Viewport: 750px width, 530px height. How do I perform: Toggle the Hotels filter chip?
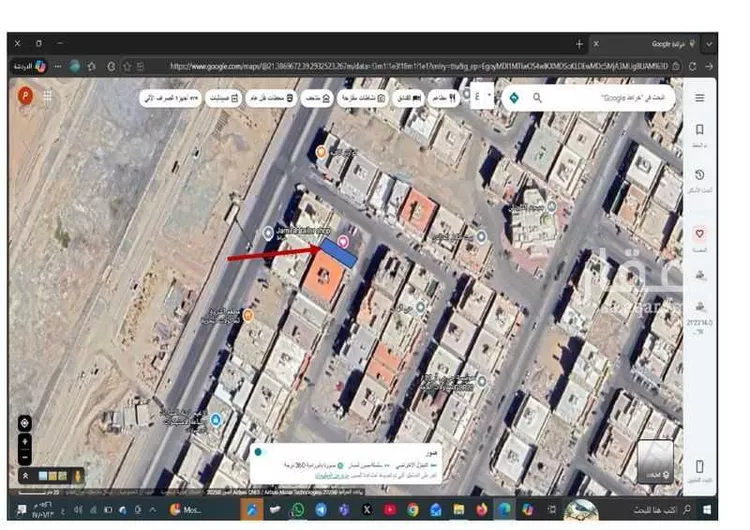[404, 98]
